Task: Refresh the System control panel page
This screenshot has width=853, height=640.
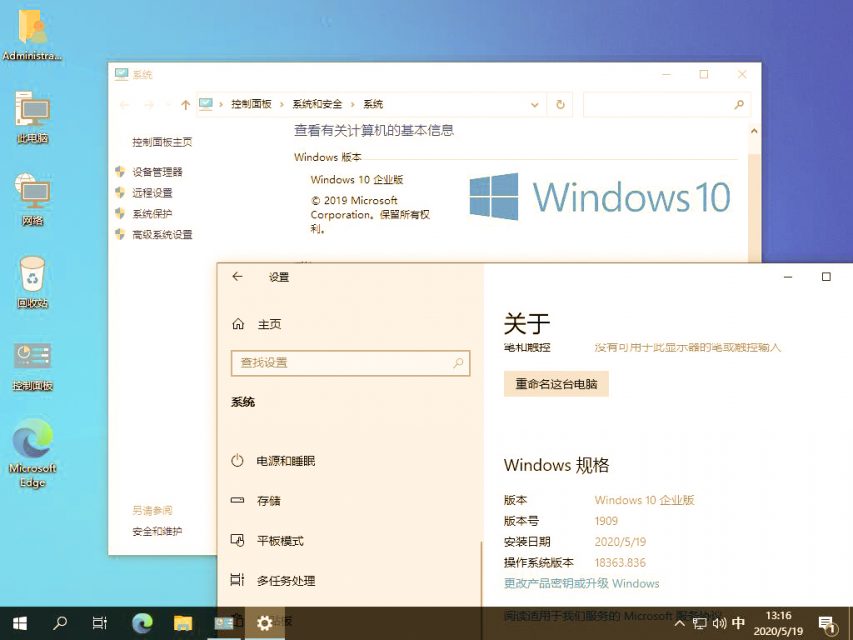Action: coord(560,104)
